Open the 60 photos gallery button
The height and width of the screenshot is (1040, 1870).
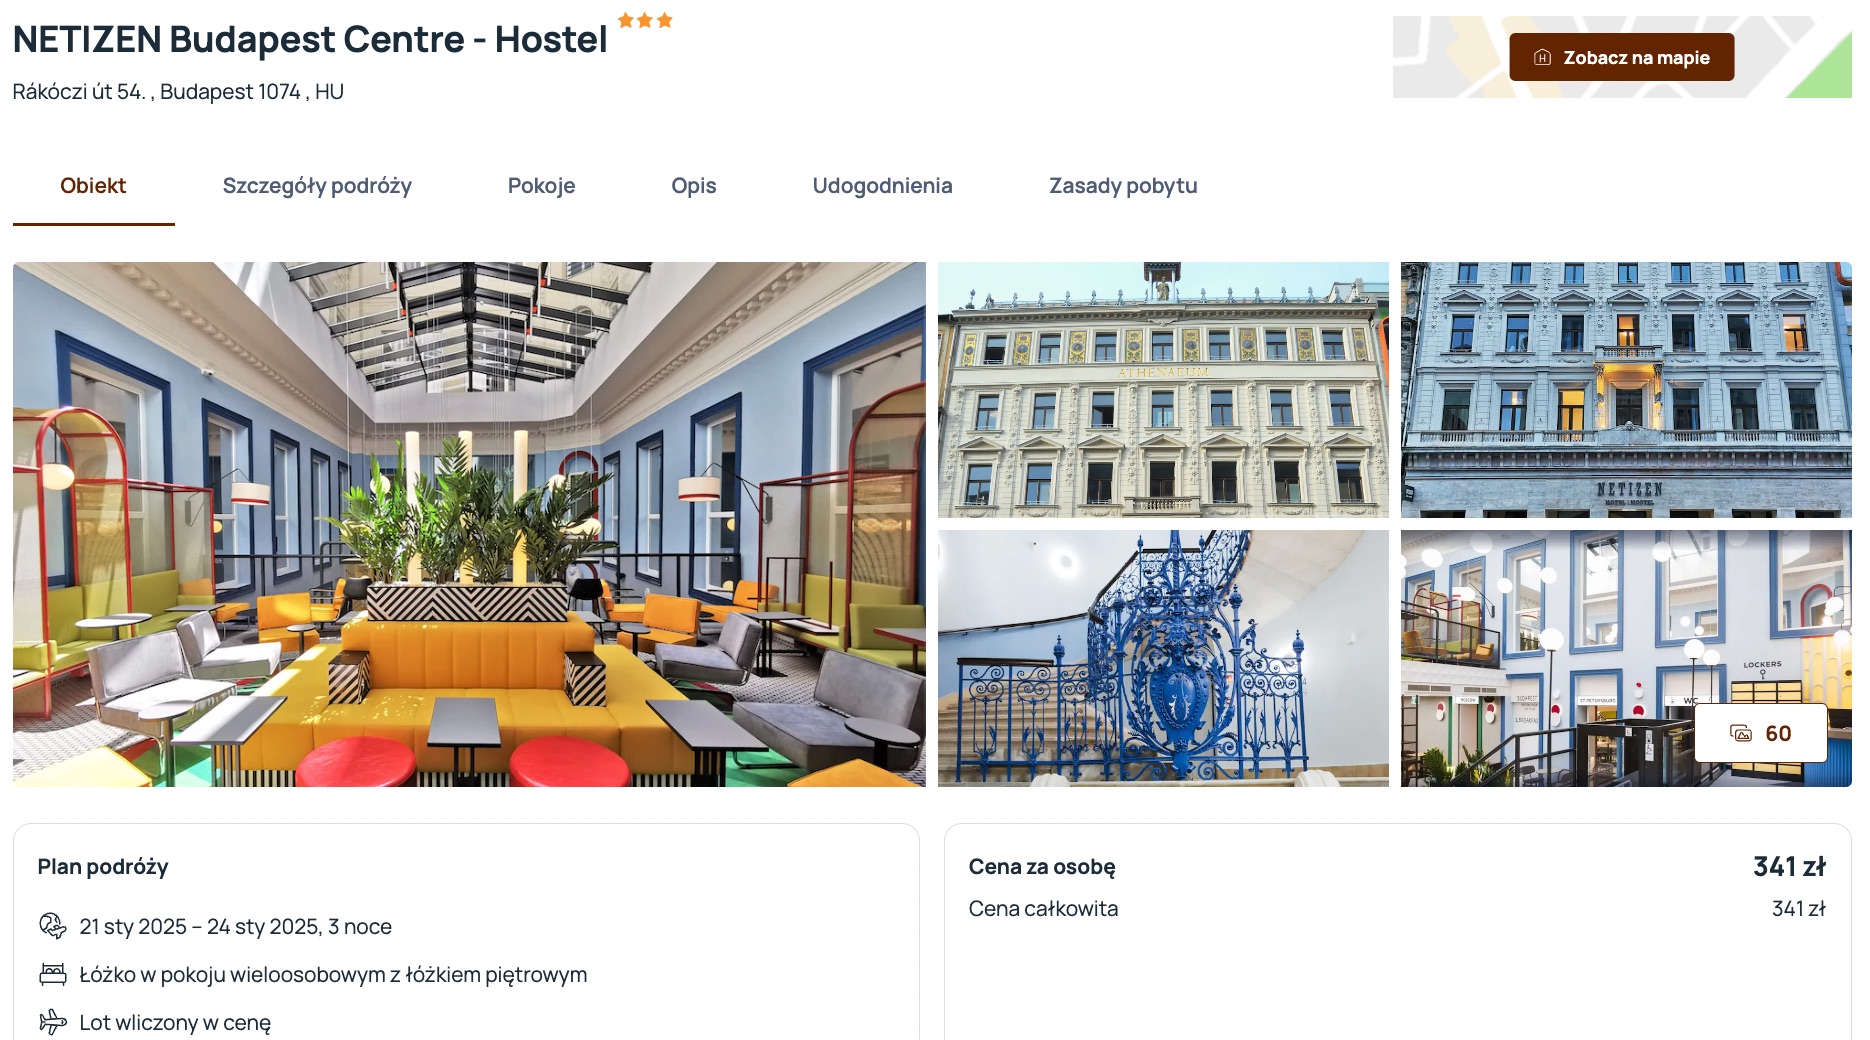(1760, 733)
